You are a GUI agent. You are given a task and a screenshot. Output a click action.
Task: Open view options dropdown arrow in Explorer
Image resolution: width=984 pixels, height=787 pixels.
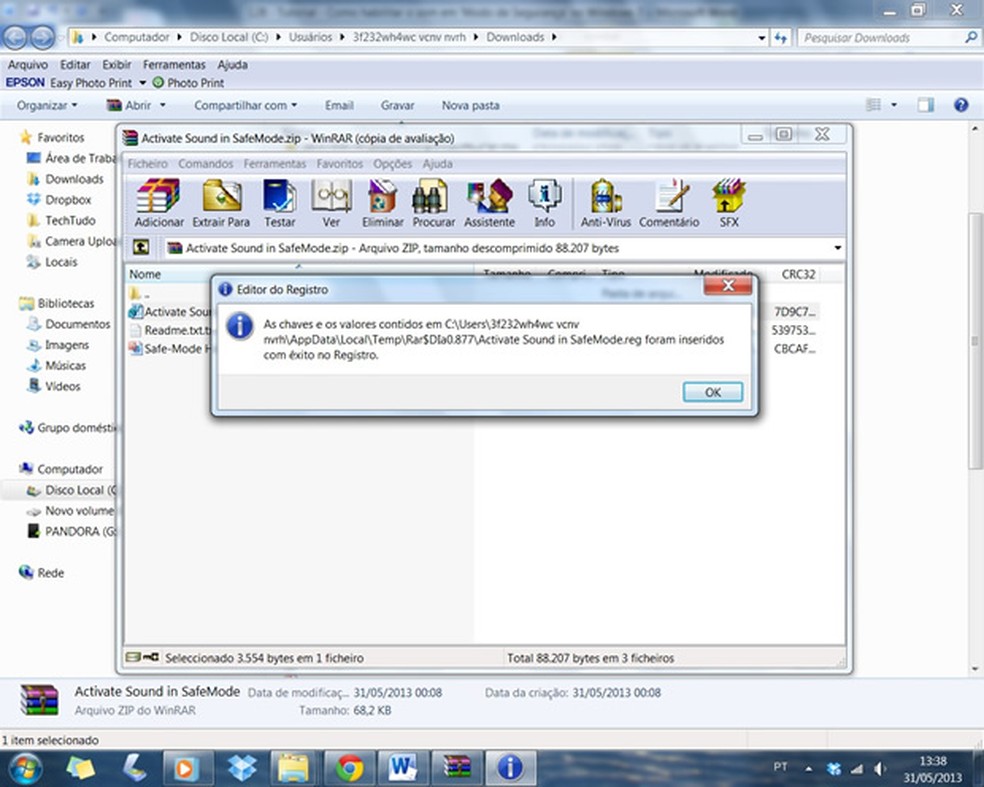[x=894, y=105]
